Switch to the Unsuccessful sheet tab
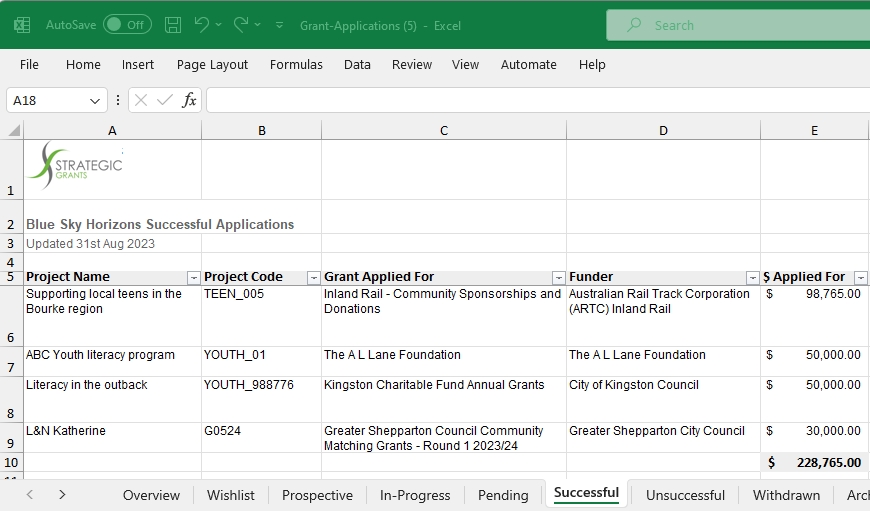Screen dimensions: 870x511 pyautogui.click(x=685, y=495)
